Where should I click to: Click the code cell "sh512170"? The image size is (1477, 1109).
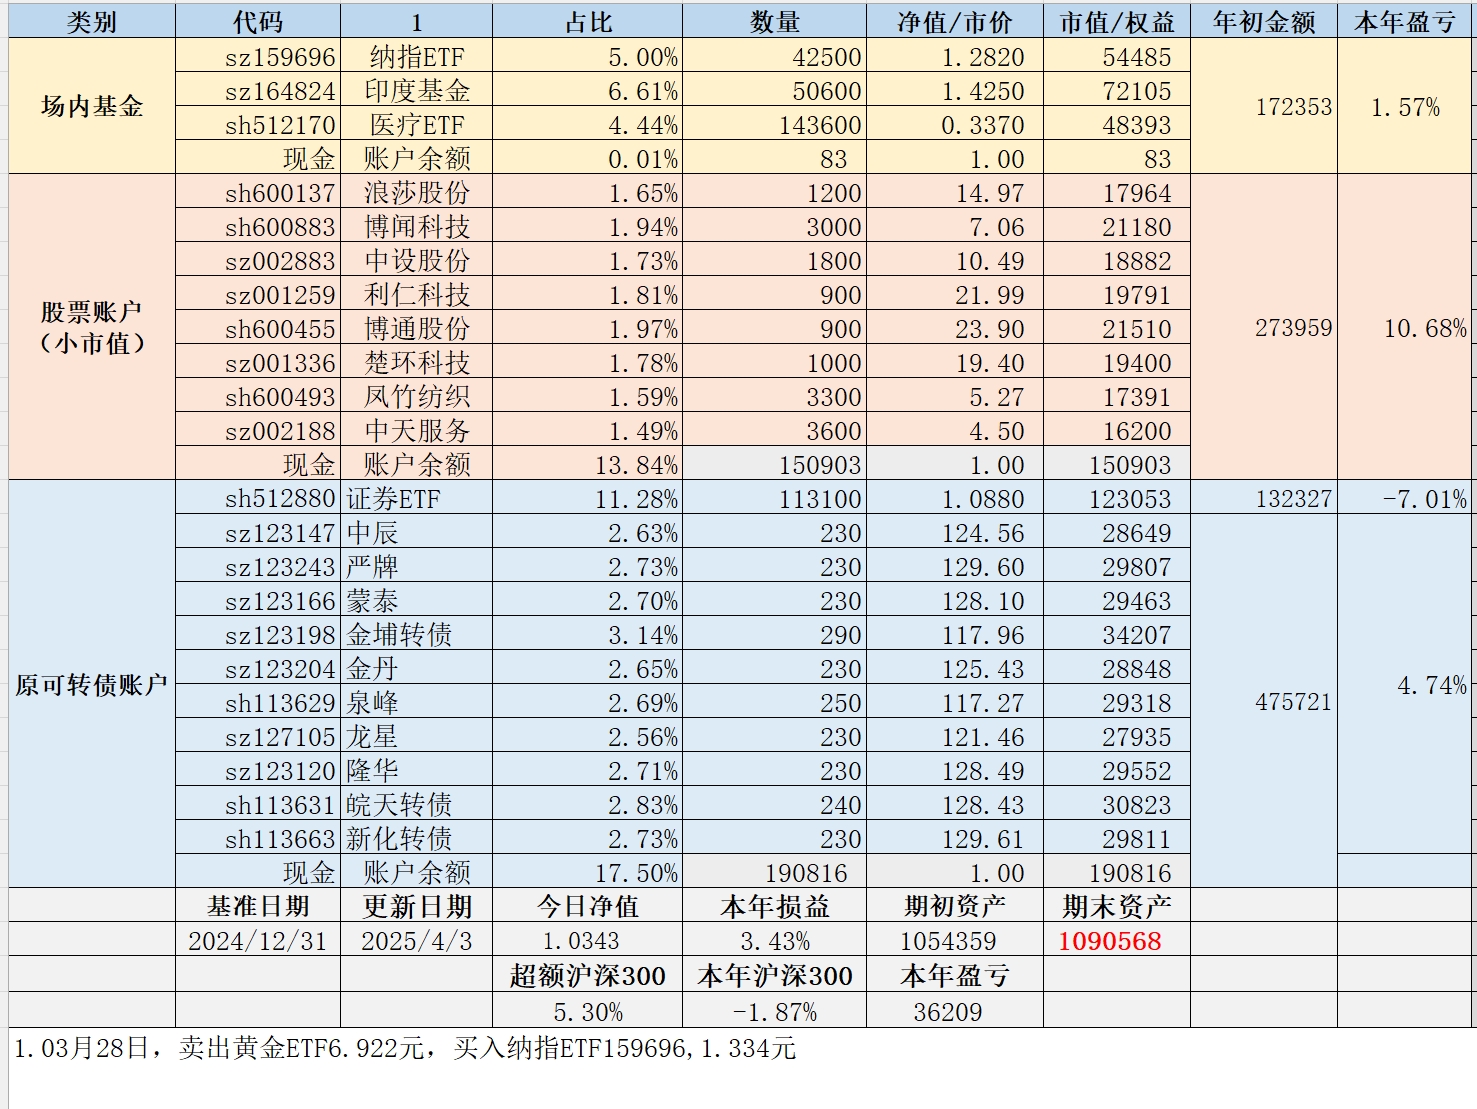[258, 125]
